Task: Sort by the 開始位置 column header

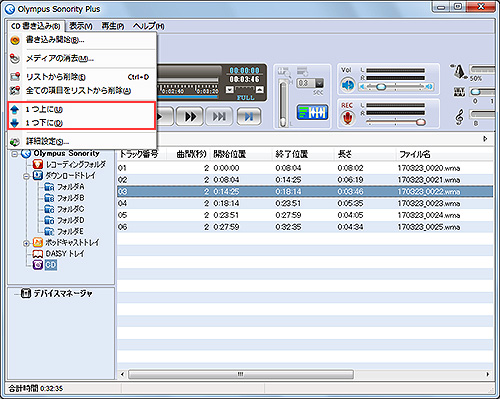Action: 241,154
